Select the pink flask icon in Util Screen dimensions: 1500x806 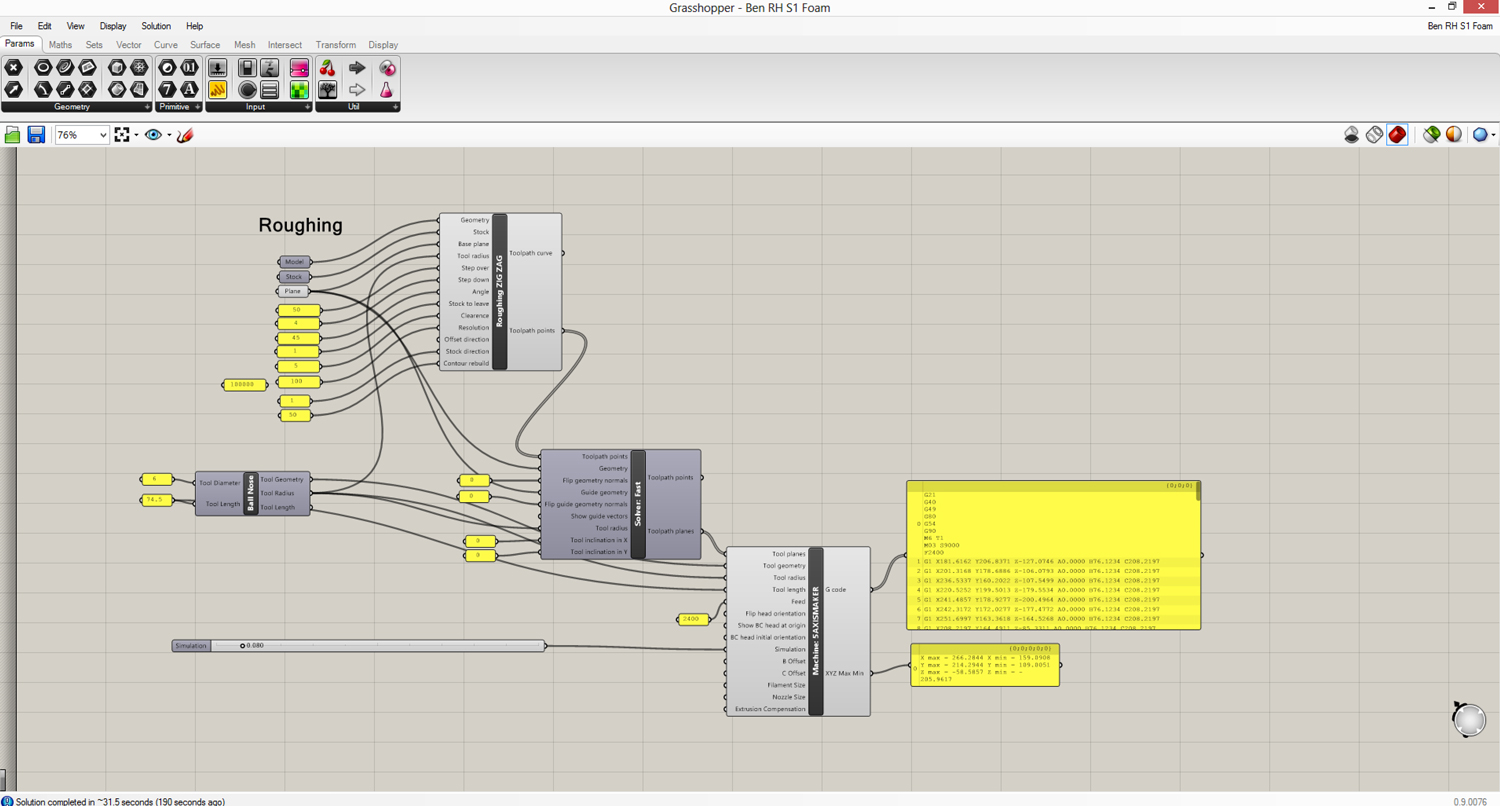(x=386, y=89)
